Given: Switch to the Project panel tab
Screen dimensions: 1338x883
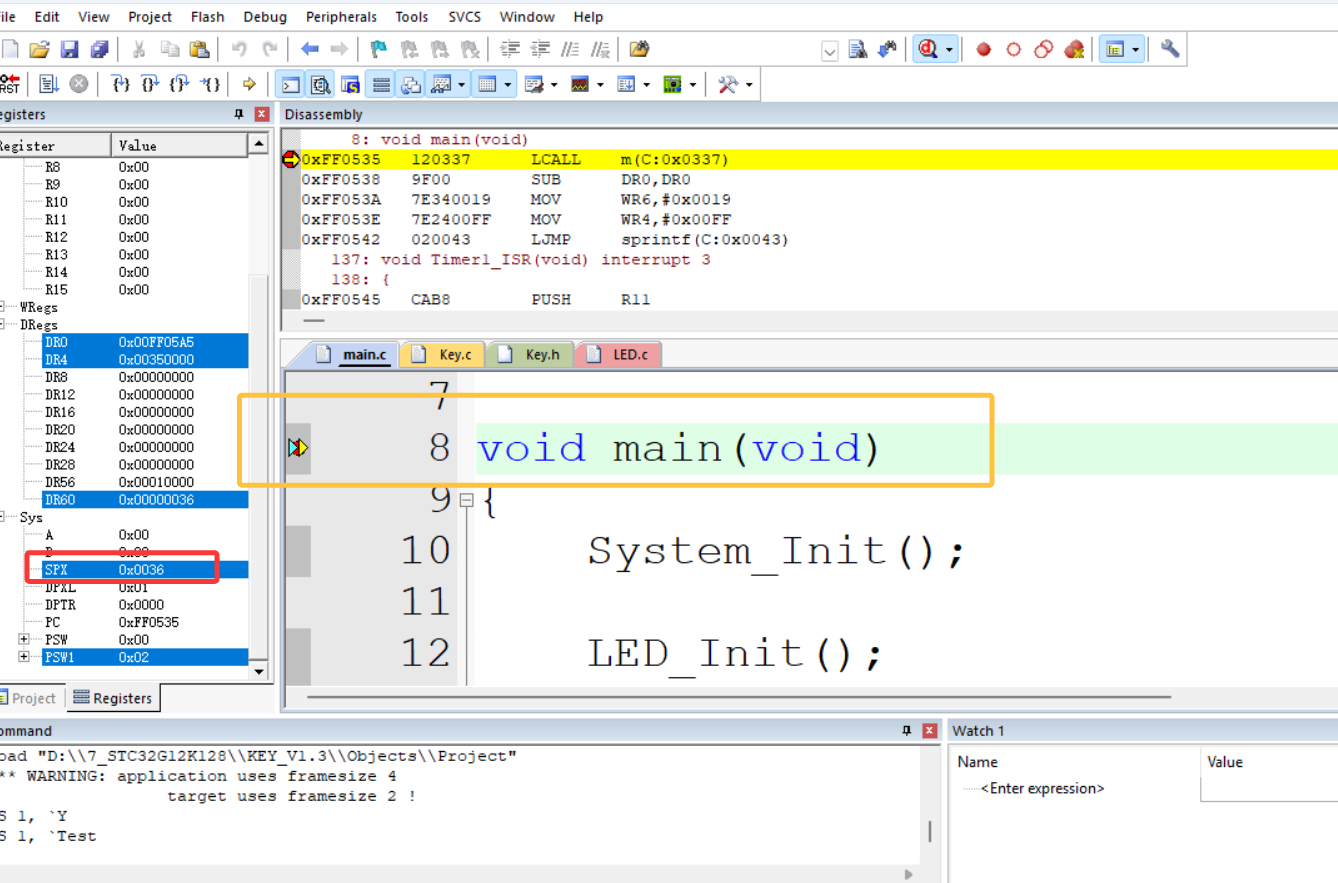Looking at the screenshot, I should pos(33,698).
